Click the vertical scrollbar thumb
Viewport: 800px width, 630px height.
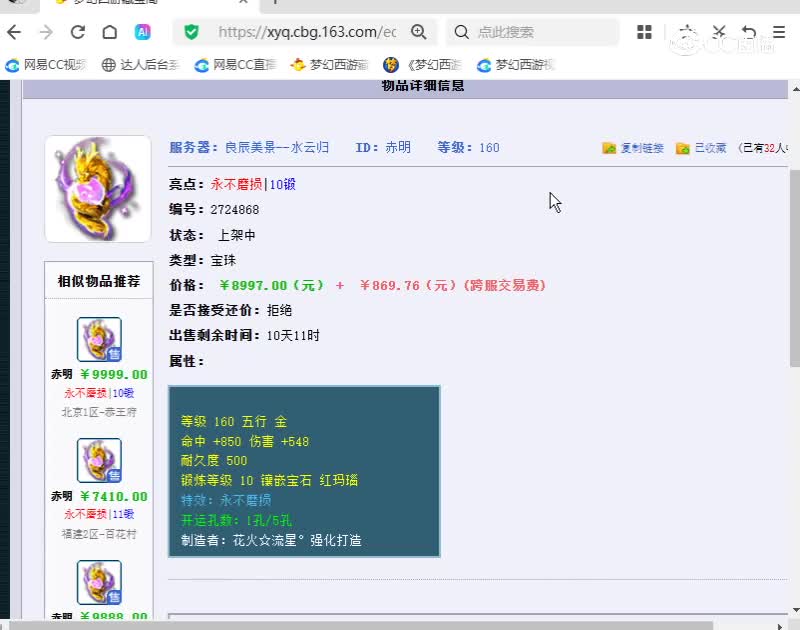click(x=795, y=268)
